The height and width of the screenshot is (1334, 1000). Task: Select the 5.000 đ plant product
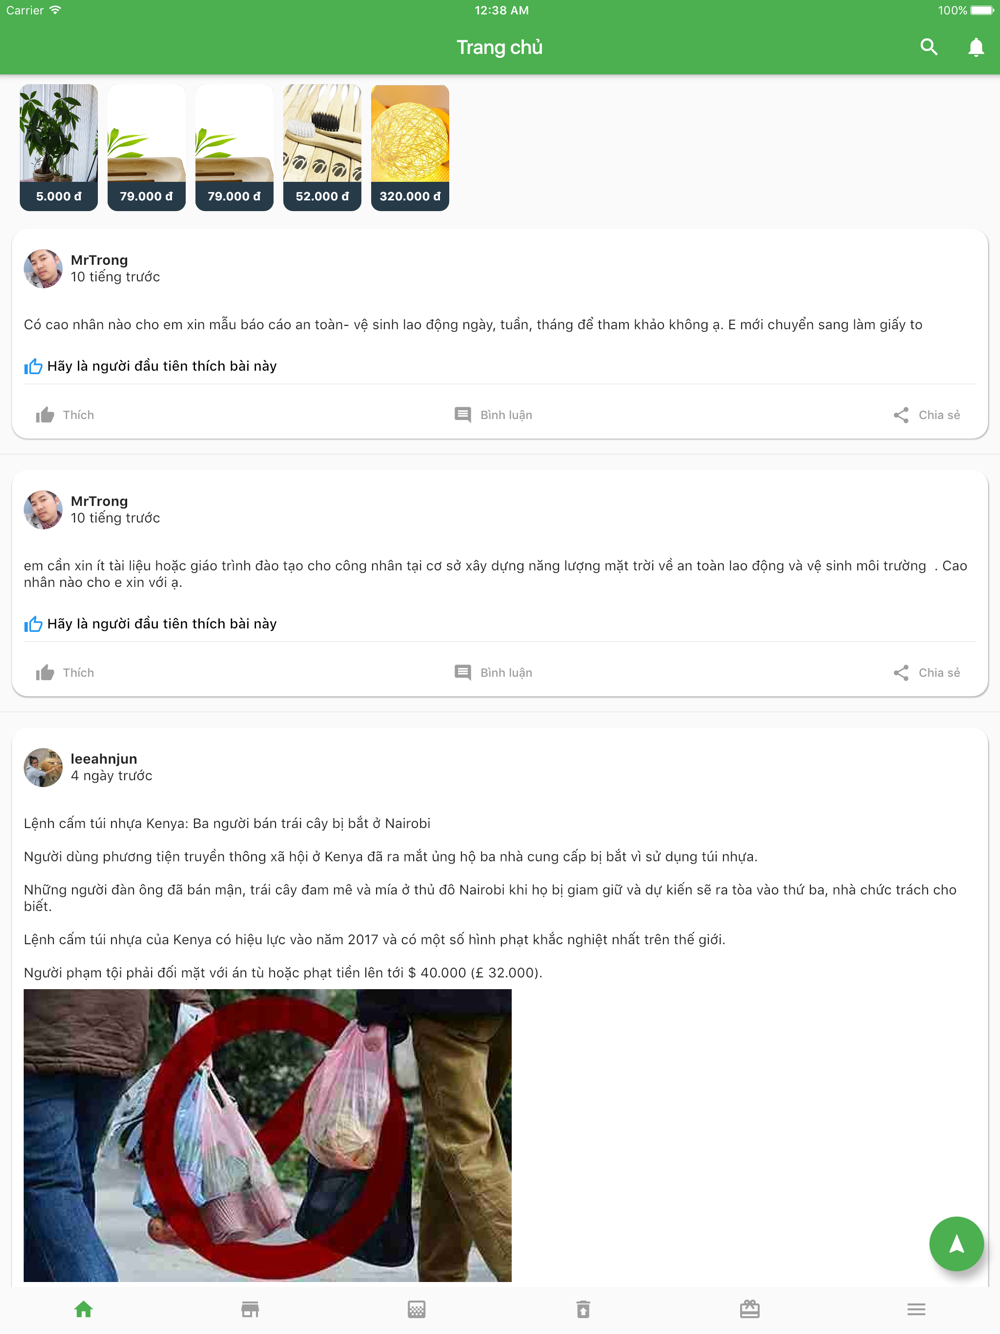point(59,147)
